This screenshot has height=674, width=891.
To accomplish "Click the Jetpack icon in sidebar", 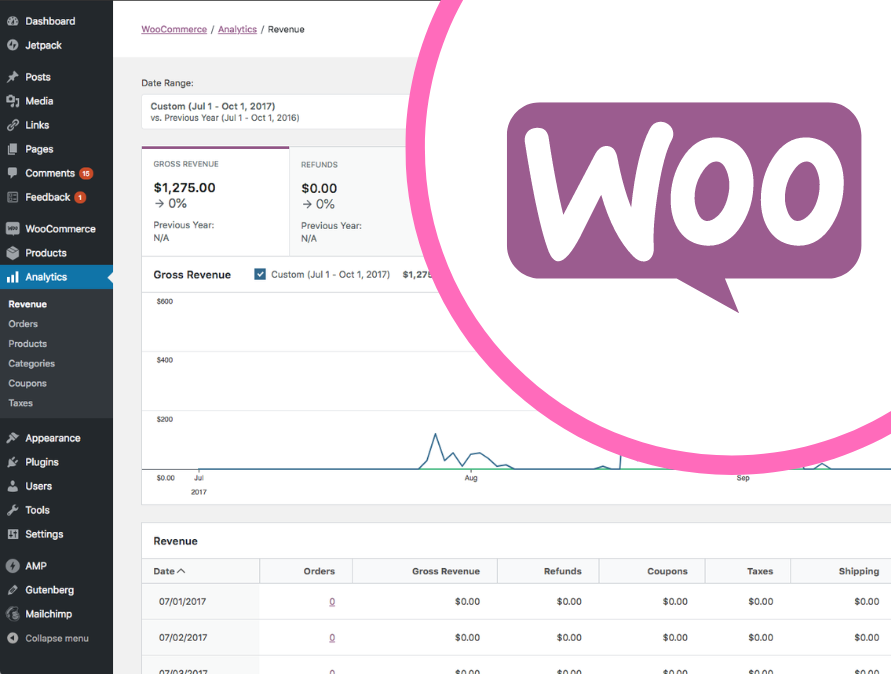I will point(13,45).
